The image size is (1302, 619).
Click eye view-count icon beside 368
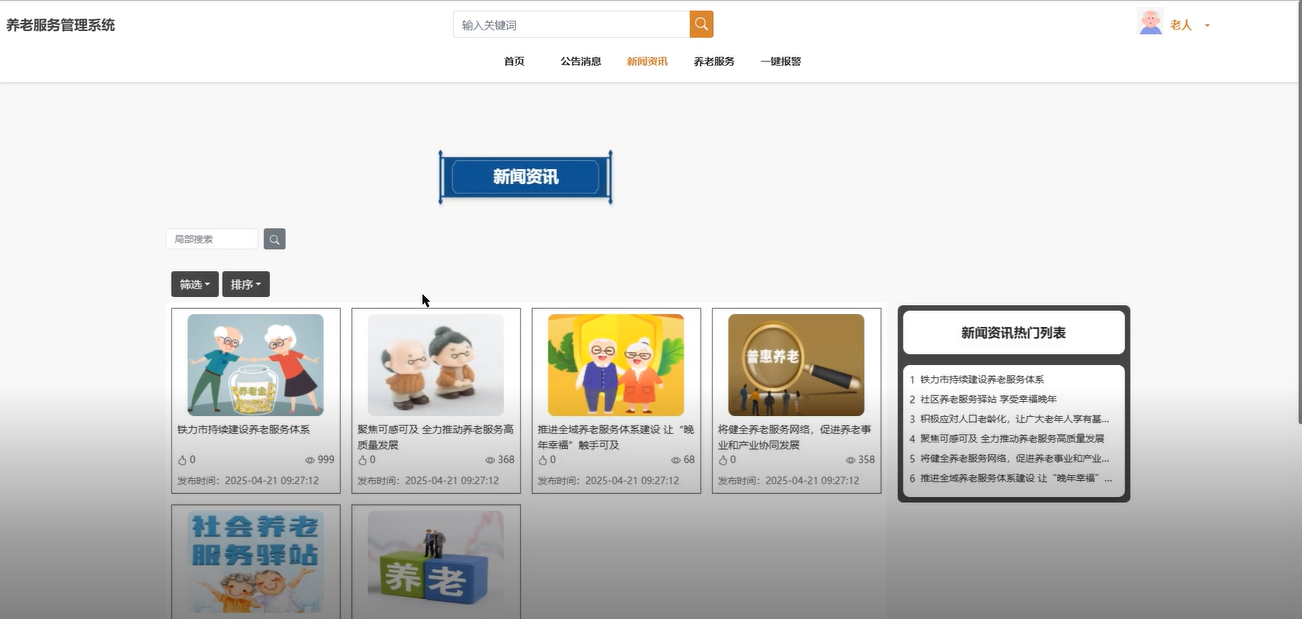coord(490,460)
